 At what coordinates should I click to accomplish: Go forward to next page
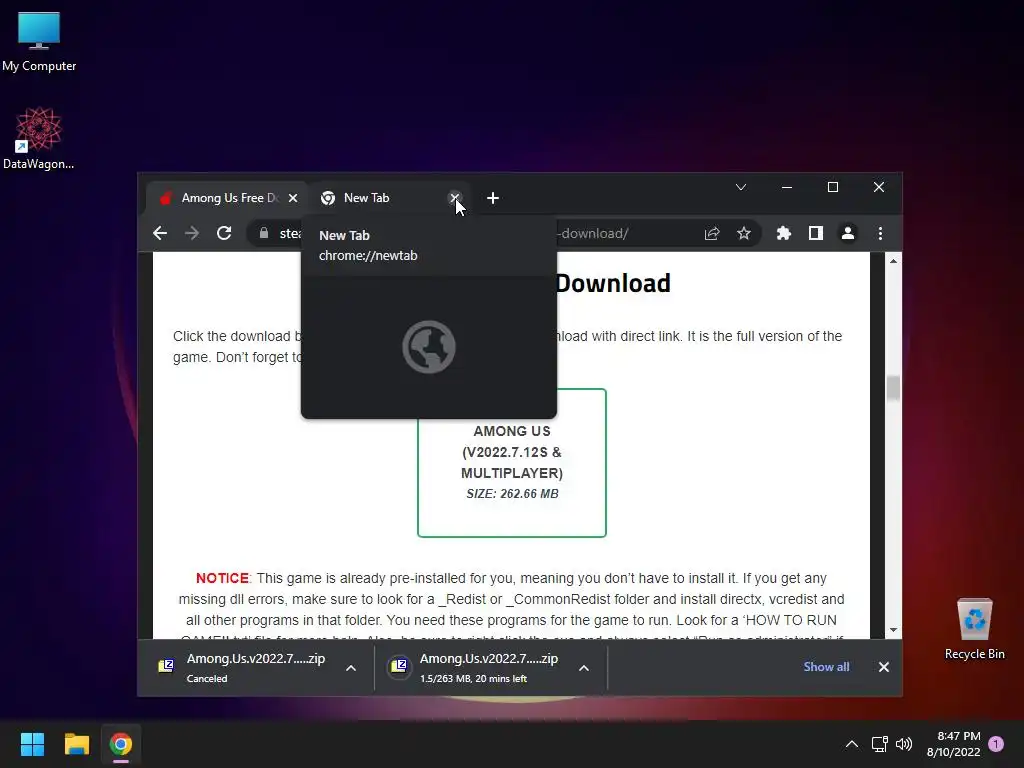[192, 233]
